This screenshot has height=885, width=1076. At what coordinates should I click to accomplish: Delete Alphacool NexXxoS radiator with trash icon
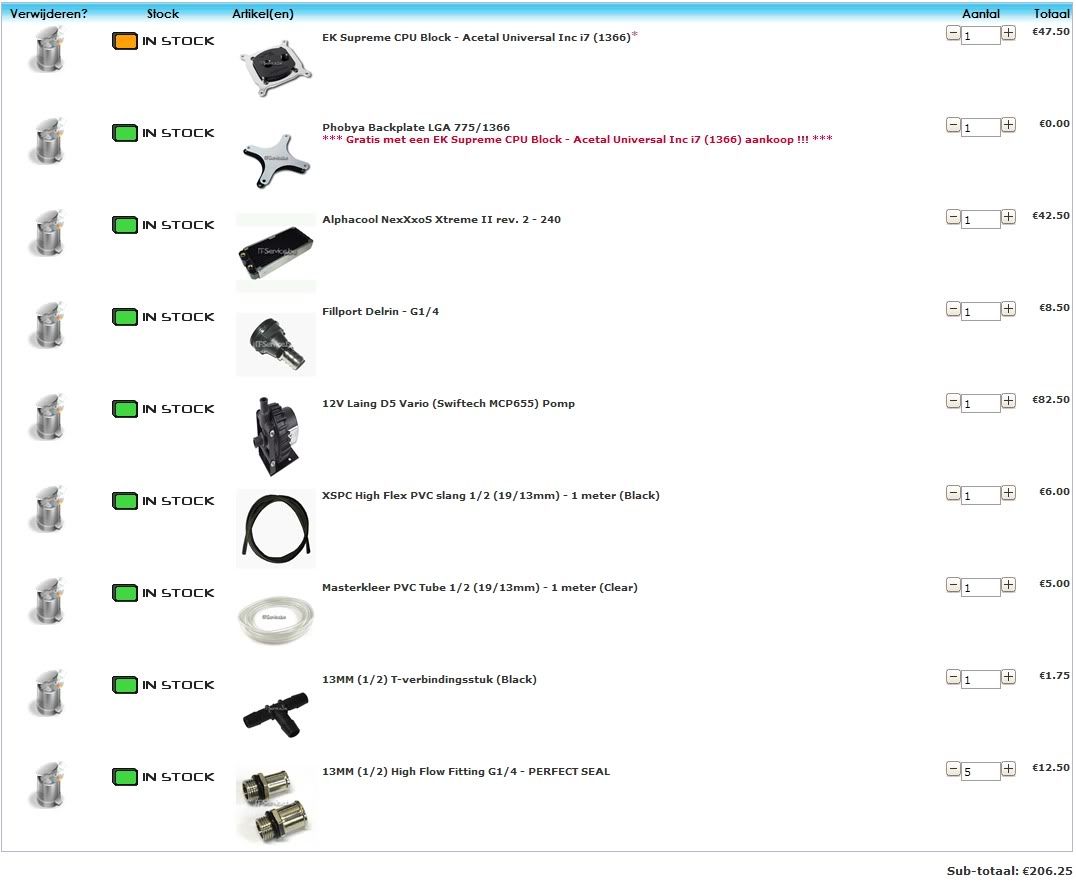pos(47,233)
